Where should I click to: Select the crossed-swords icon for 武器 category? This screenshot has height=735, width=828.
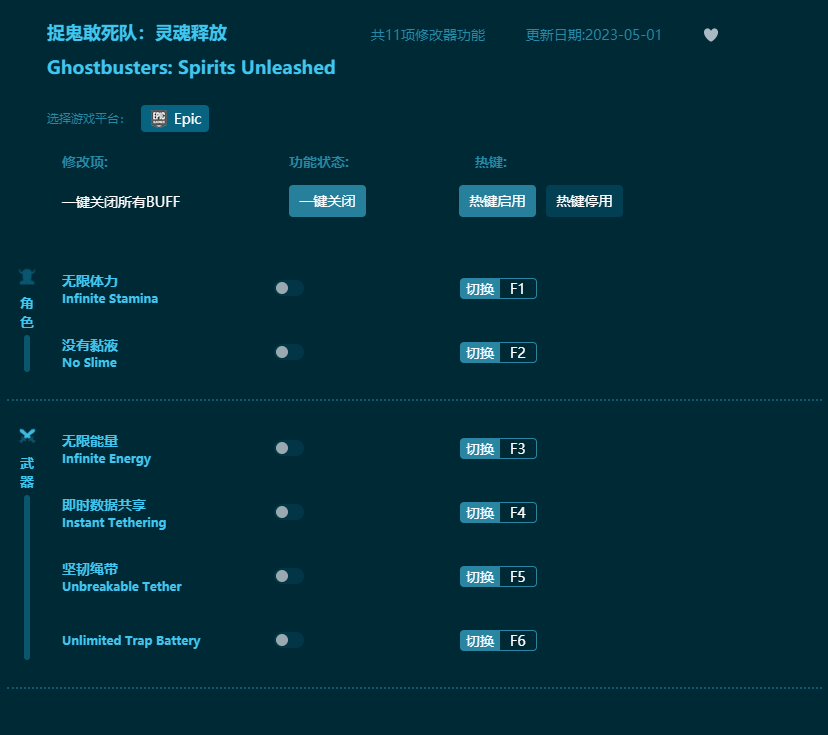(26, 436)
